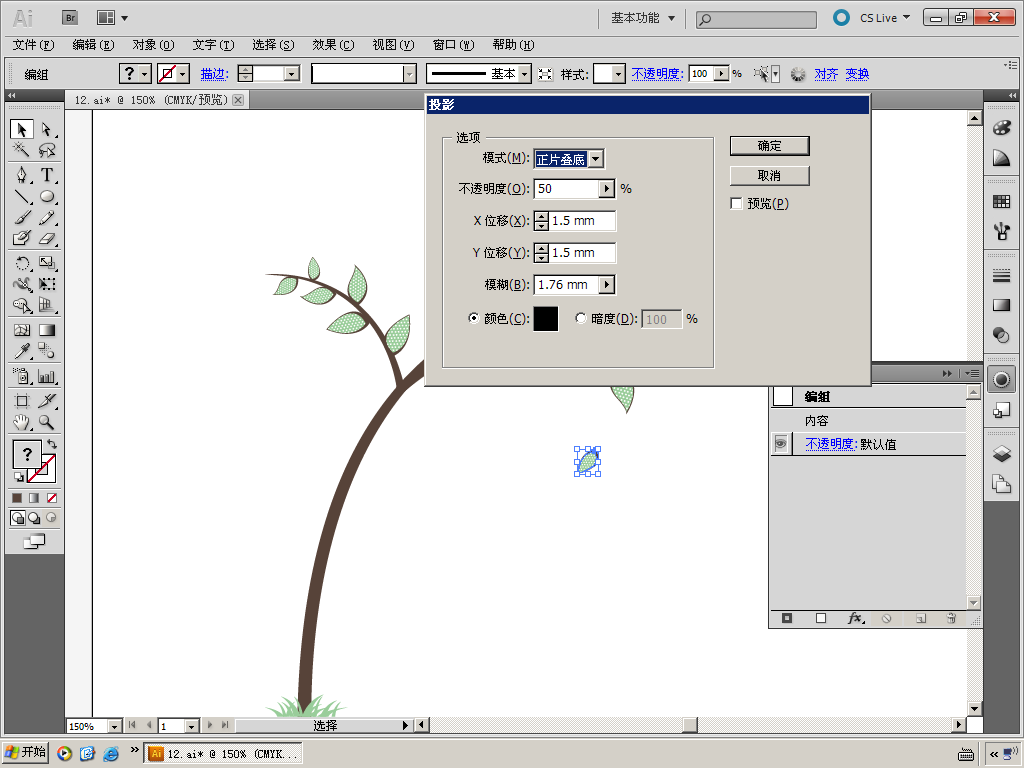Toggle visibility eye for 不透明度 row
Screen dimensions: 1024x768
(x=781, y=444)
